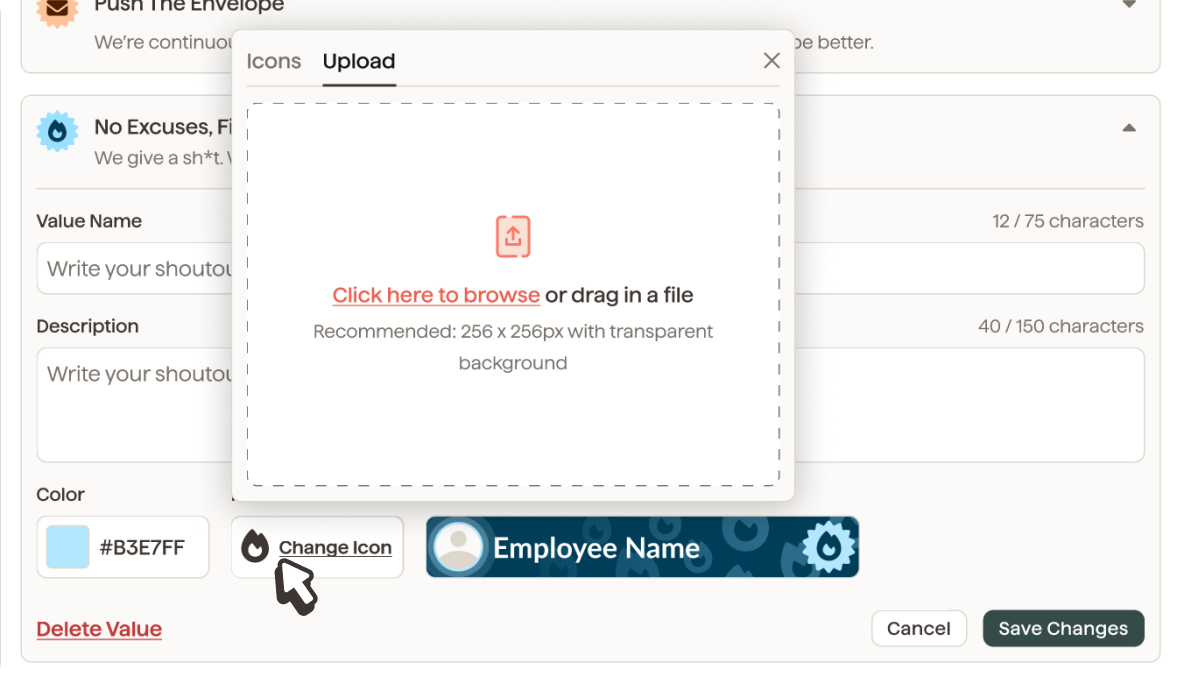
Task: Click the Cancel button
Action: (x=919, y=628)
